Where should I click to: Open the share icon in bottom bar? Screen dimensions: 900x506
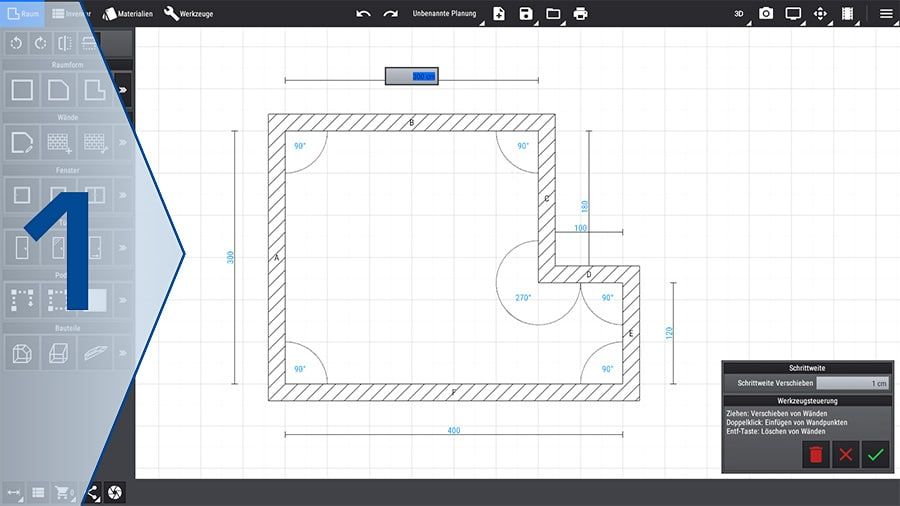pos(92,492)
